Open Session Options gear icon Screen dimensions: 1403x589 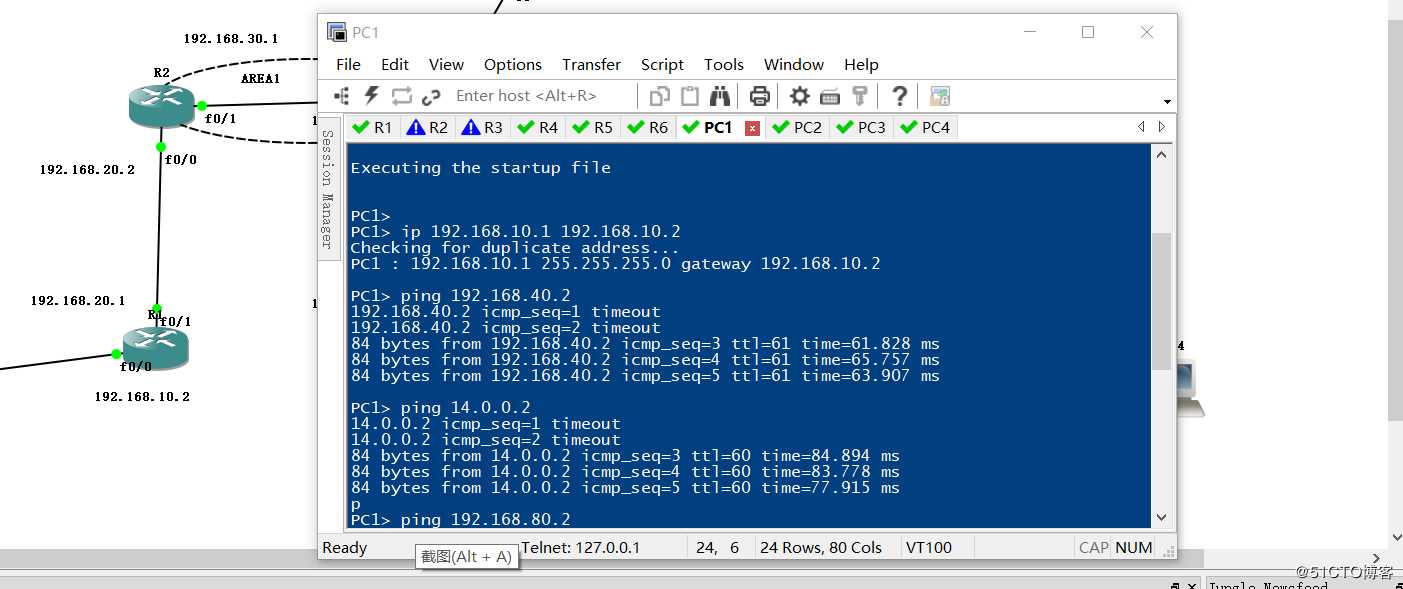pos(800,96)
